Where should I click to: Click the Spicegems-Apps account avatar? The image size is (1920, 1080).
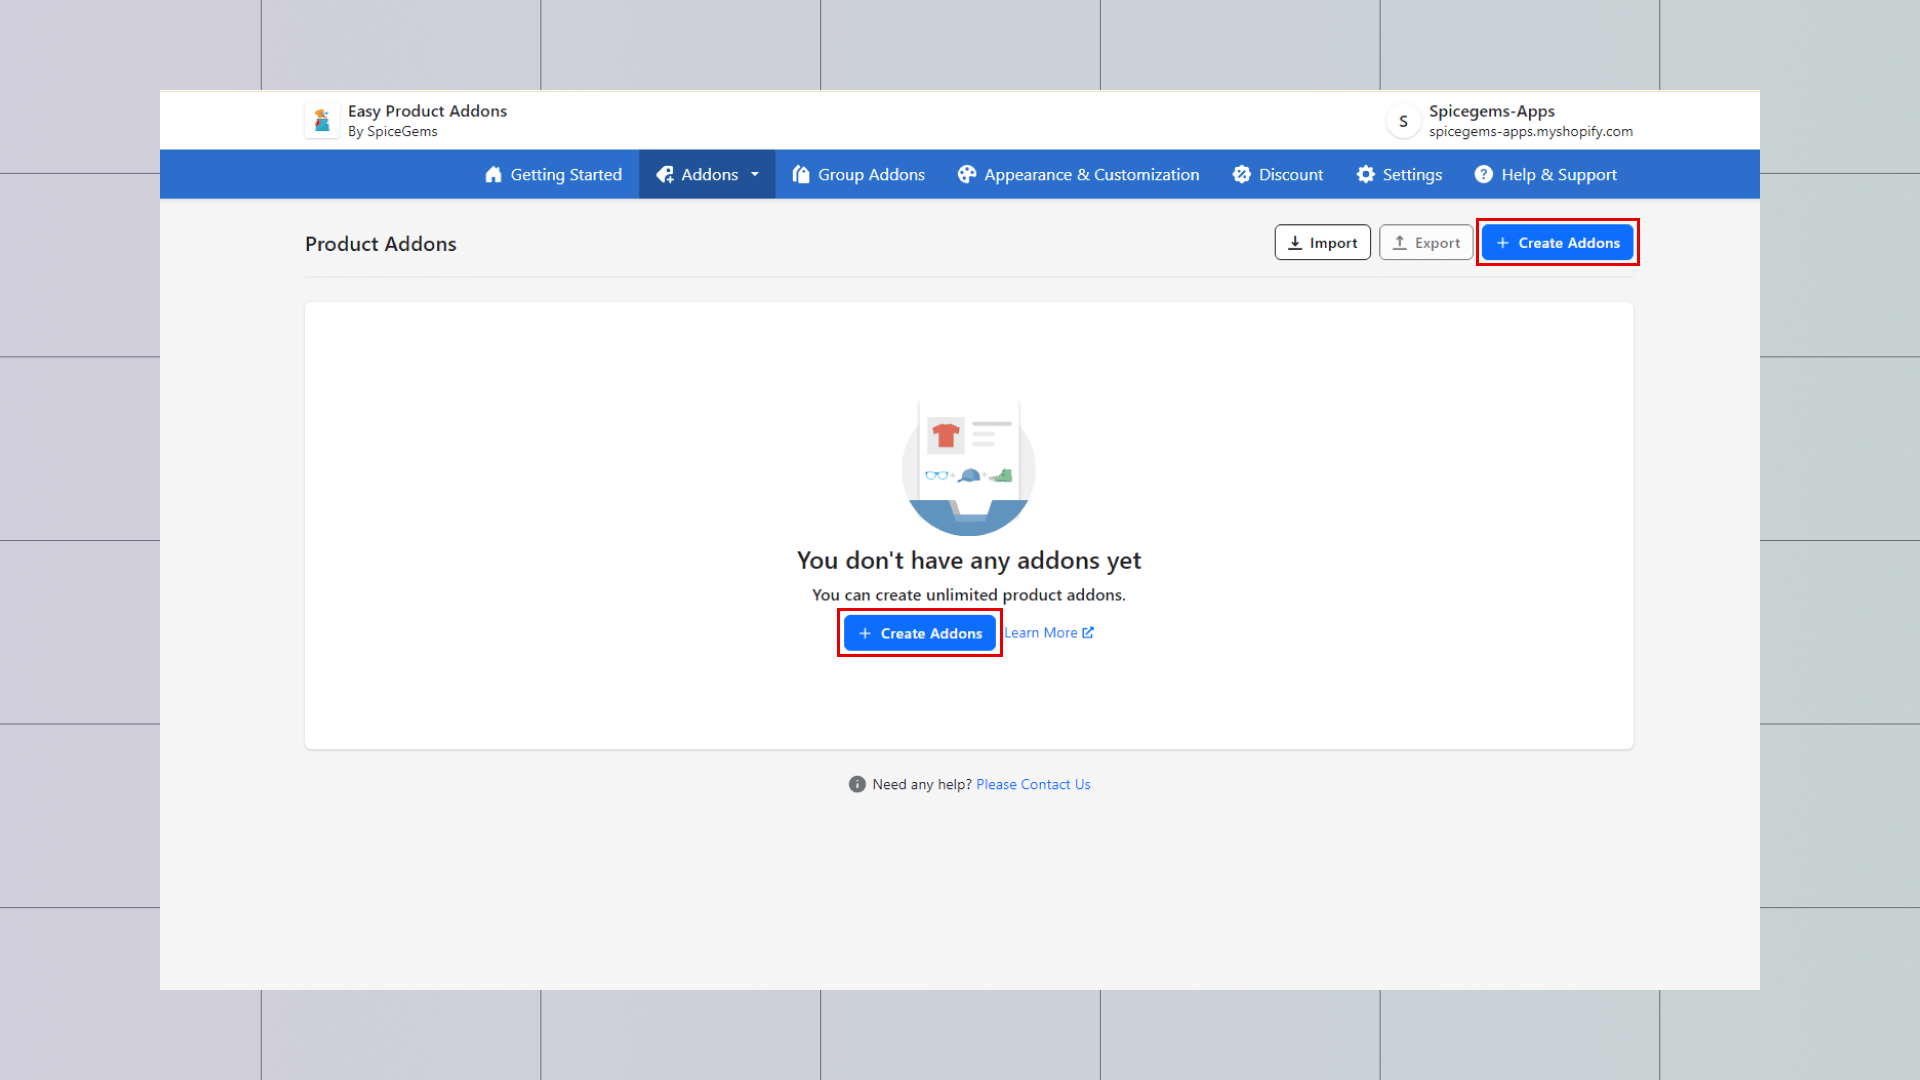pos(1403,121)
